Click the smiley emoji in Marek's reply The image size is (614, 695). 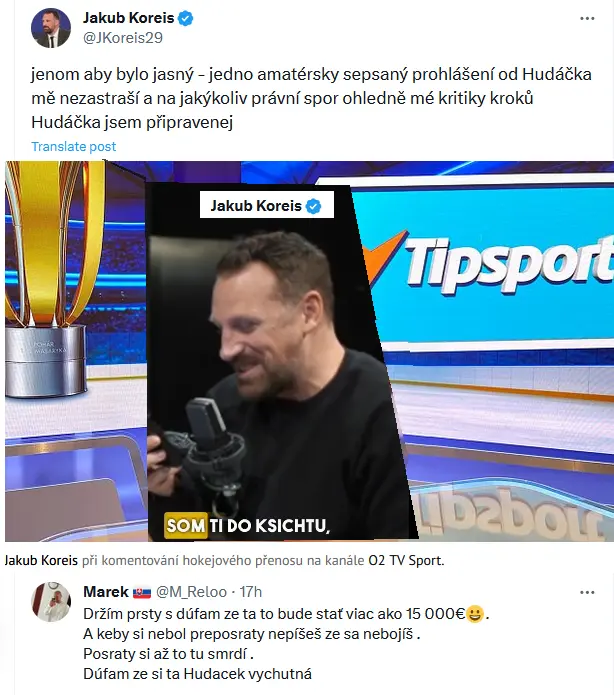pos(475,614)
